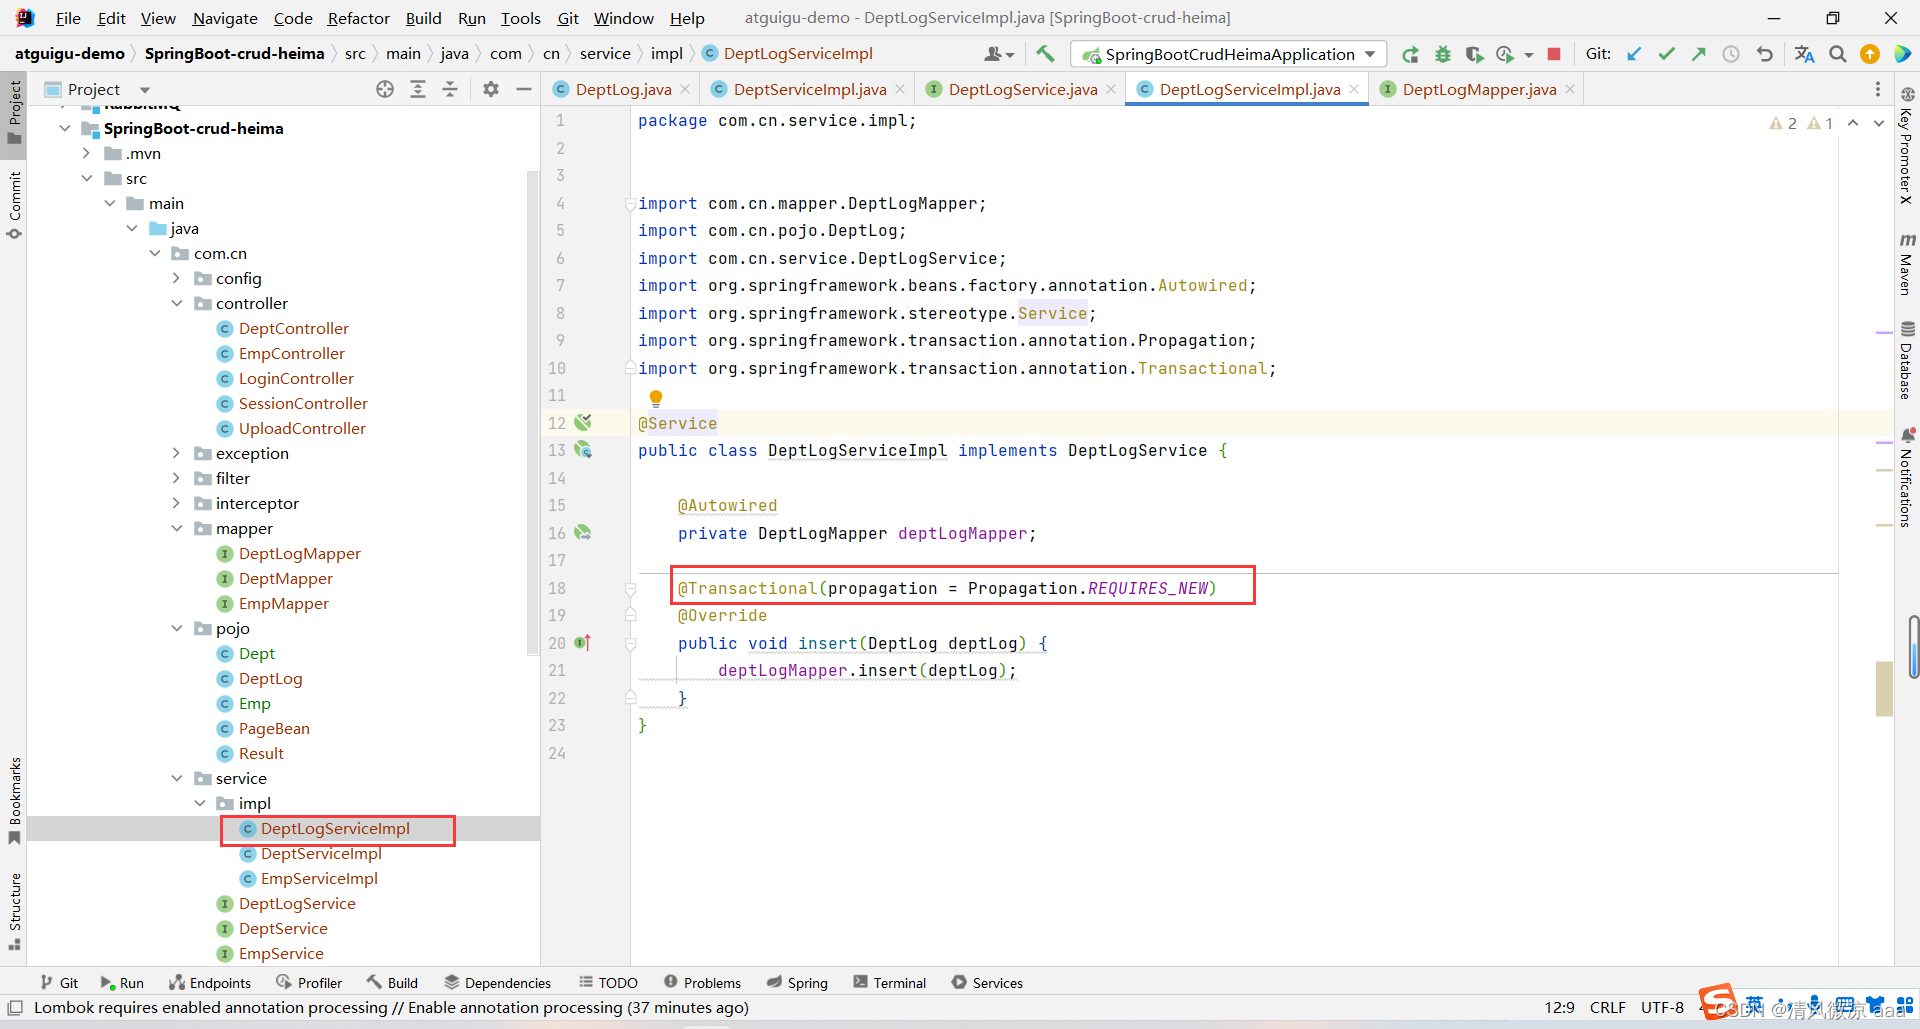Screen dimensions: 1920x1029
Task: Run with coverage shield icon
Action: click(x=1474, y=54)
